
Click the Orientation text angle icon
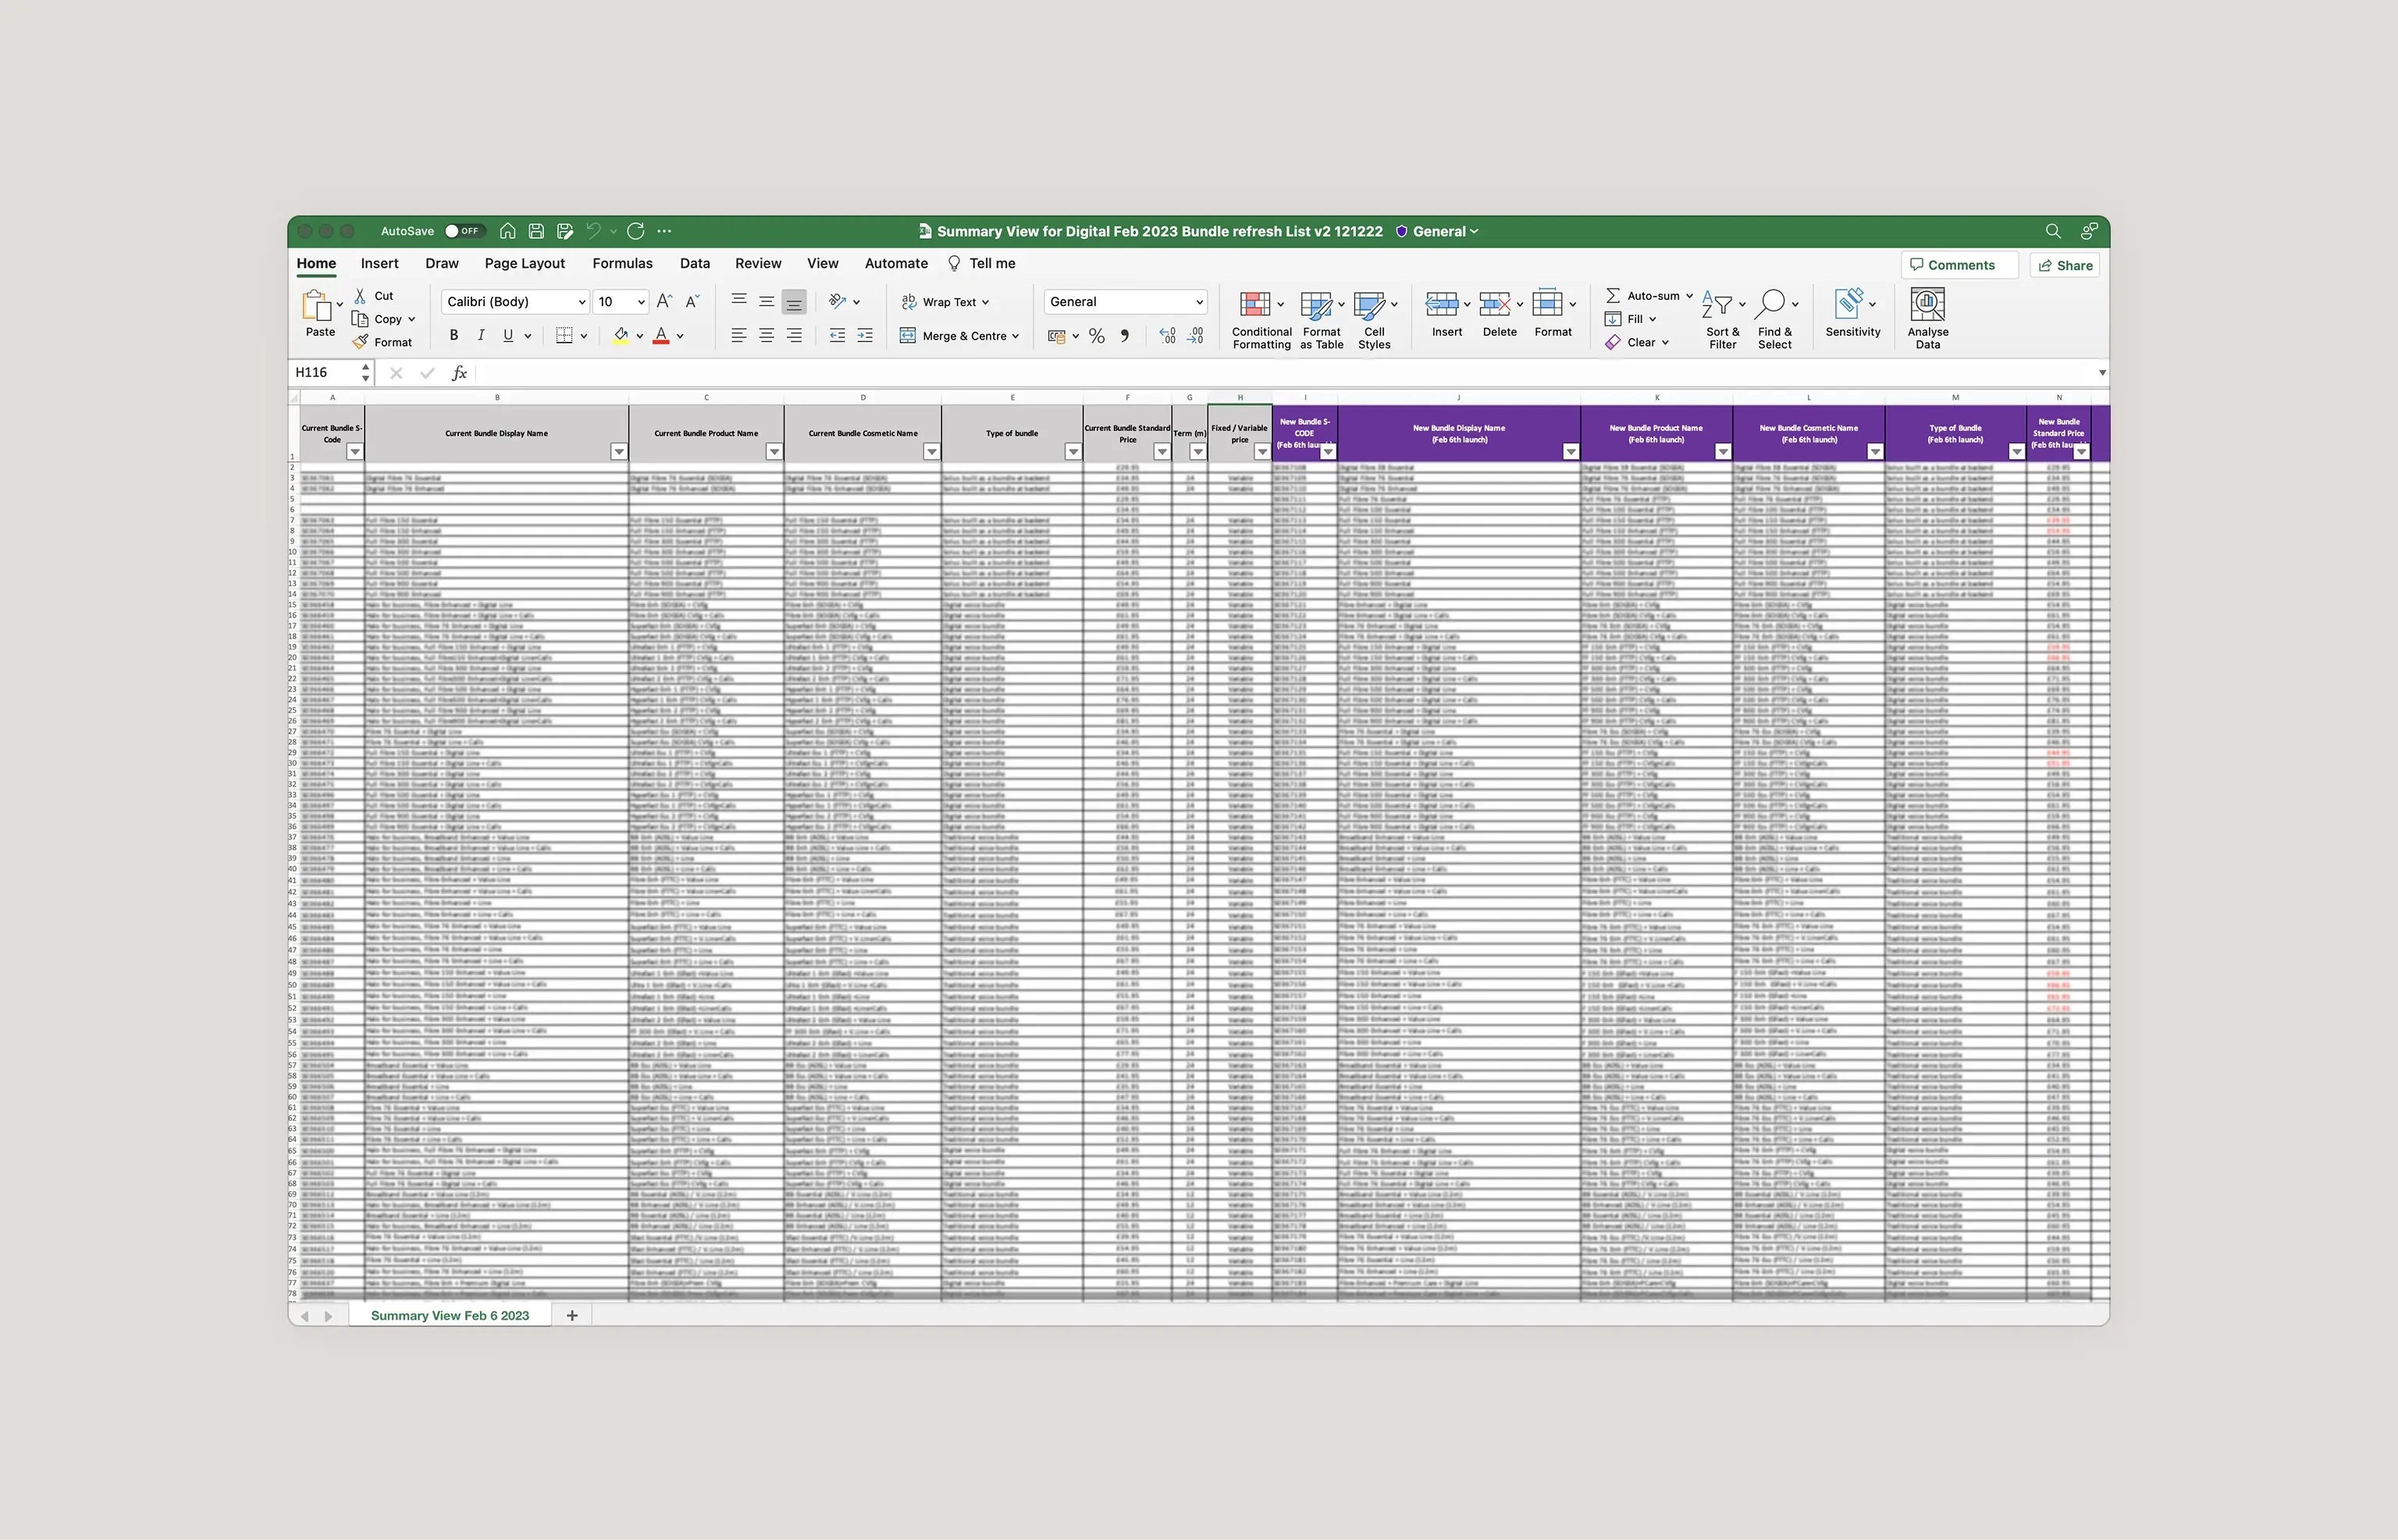coord(838,301)
